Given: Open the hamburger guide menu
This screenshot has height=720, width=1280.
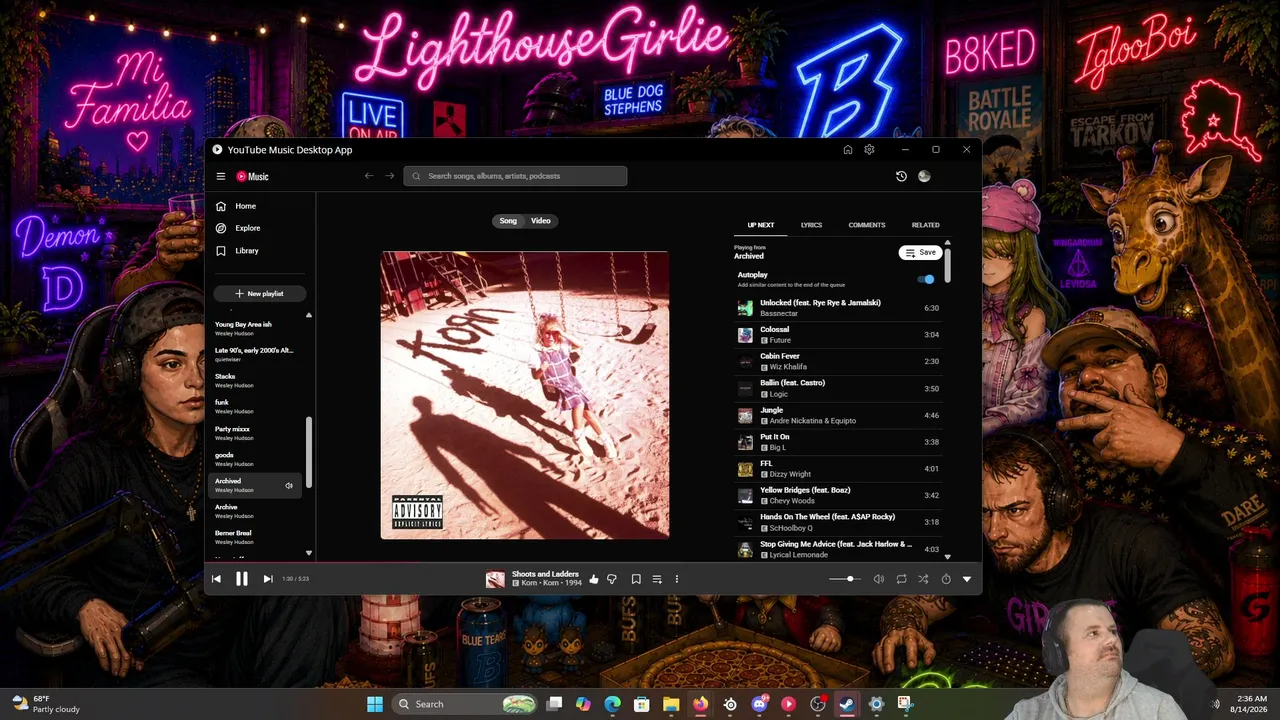Looking at the screenshot, I should coord(221,176).
